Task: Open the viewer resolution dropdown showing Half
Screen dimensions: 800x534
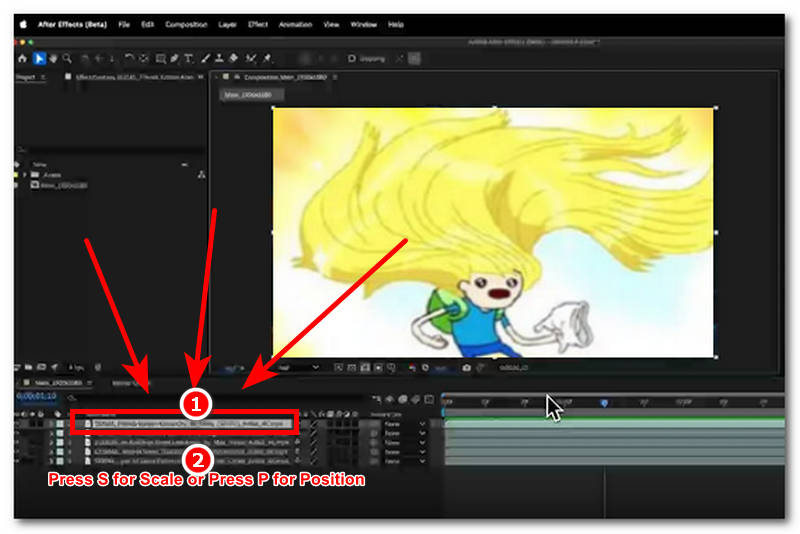Action: click(x=298, y=367)
